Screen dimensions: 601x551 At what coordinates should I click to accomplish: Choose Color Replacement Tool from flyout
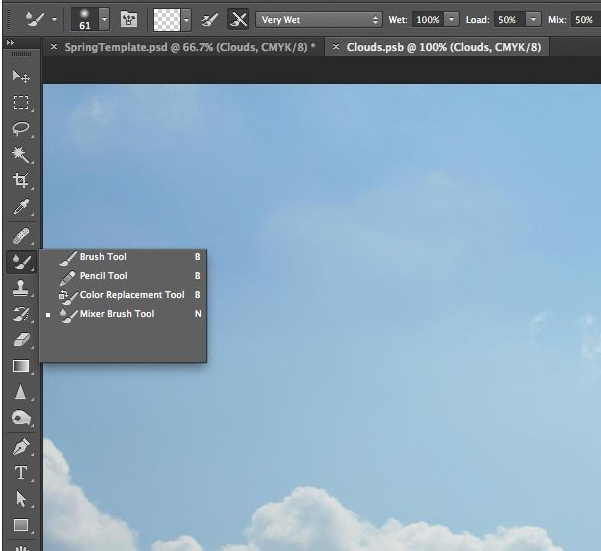pos(123,295)
